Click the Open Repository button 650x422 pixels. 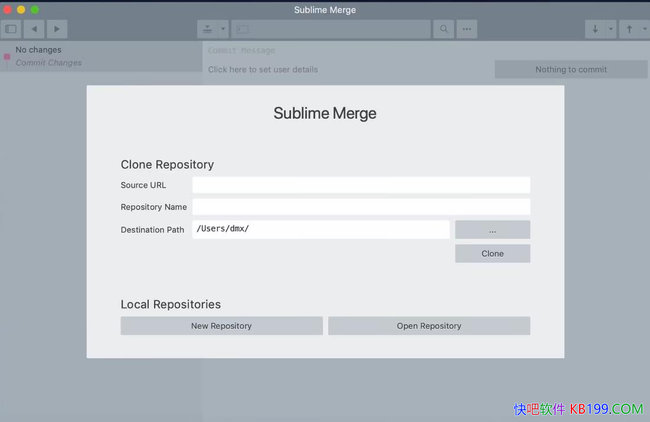coord(428,326)
